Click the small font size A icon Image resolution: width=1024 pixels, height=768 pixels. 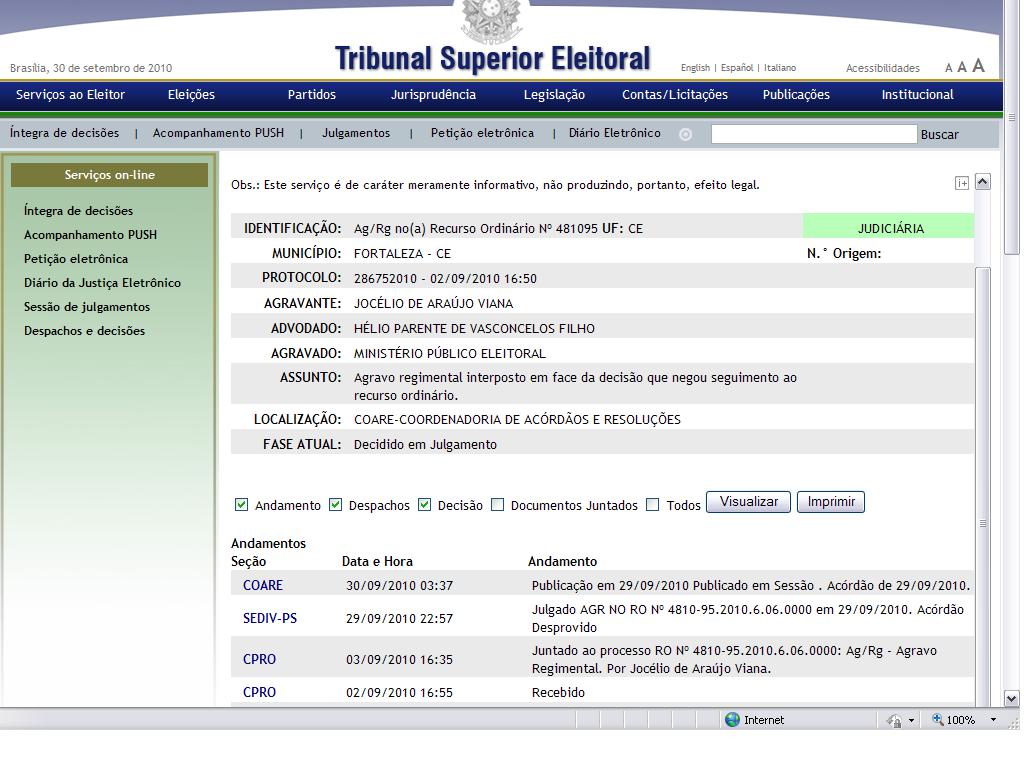pyautogui.click(x=949, y=68)
